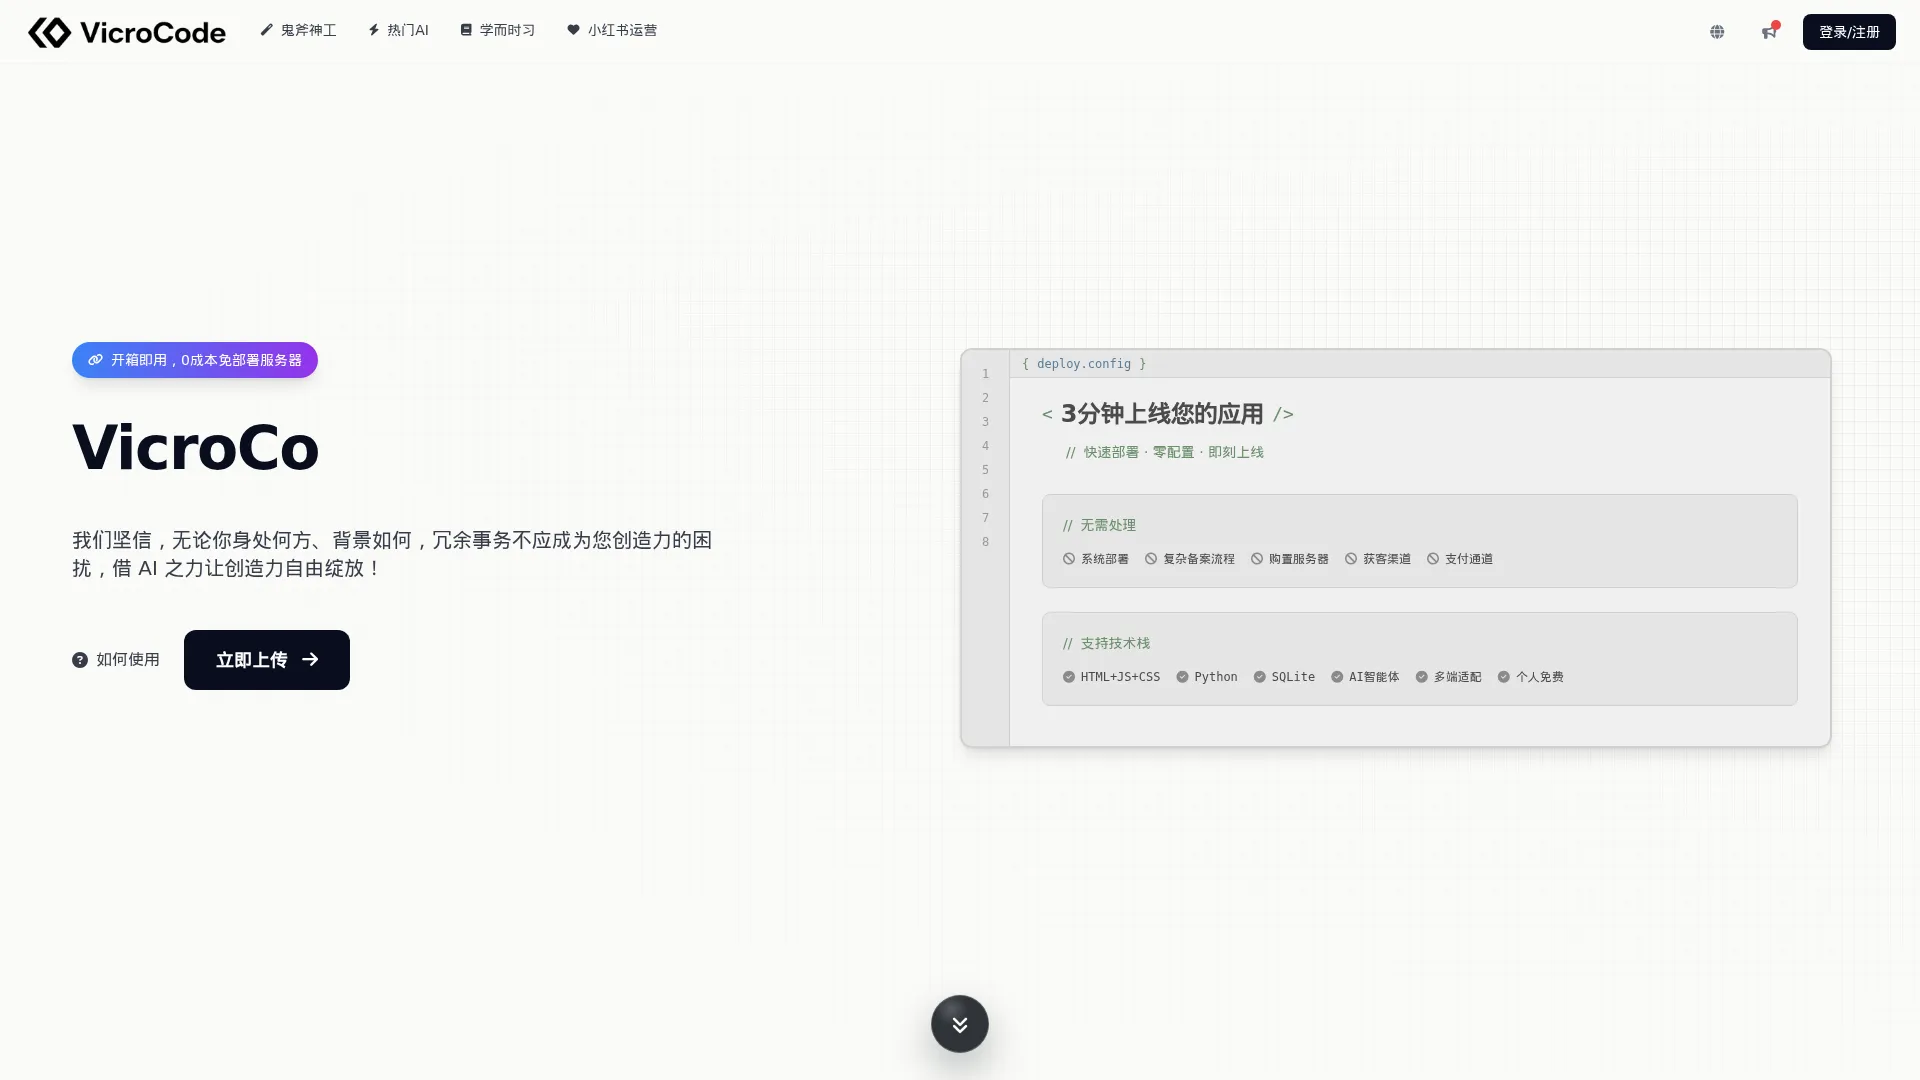Click the lightning icon beside 热门AI
1920x1080 pixels.
click(x=374, y=30)
